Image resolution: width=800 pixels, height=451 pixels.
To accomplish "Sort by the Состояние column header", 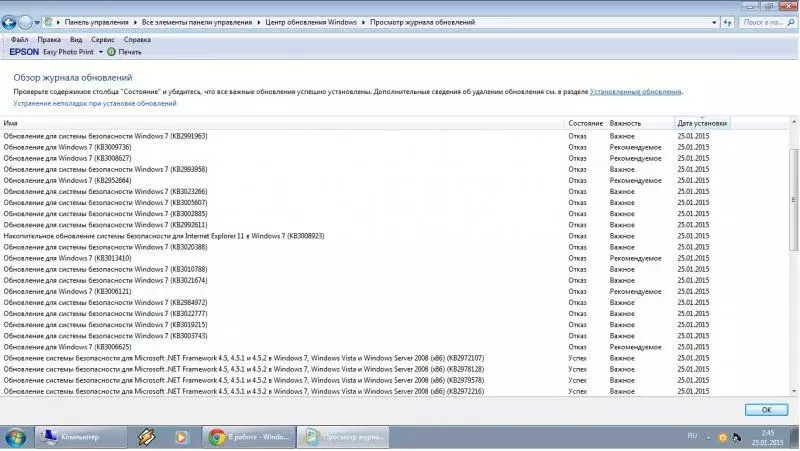I will point(586,123).
